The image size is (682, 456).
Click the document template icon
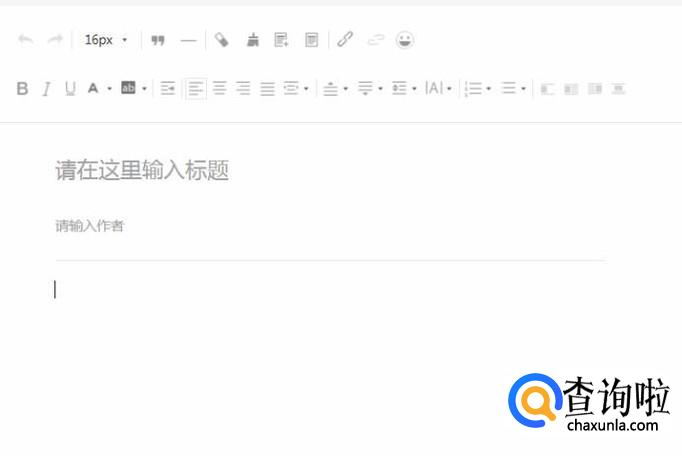tap(311, 40)
